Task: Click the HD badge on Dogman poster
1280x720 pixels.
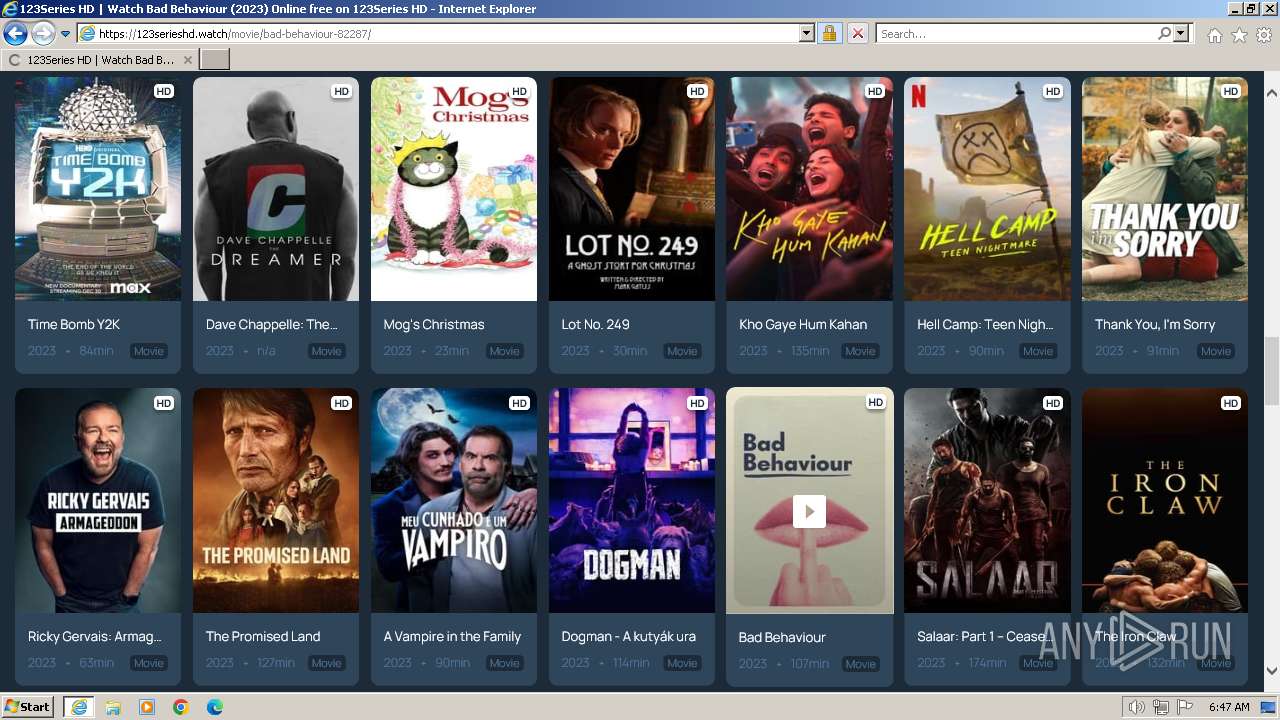Action: (x=697, y=403)
